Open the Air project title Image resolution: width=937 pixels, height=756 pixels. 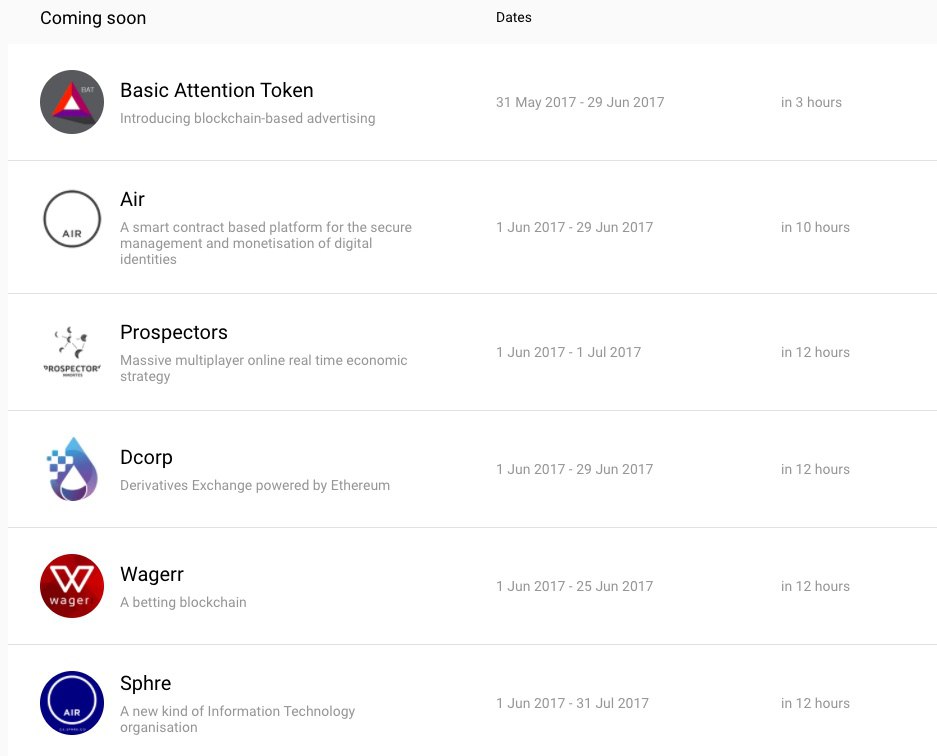pos(132,199)
